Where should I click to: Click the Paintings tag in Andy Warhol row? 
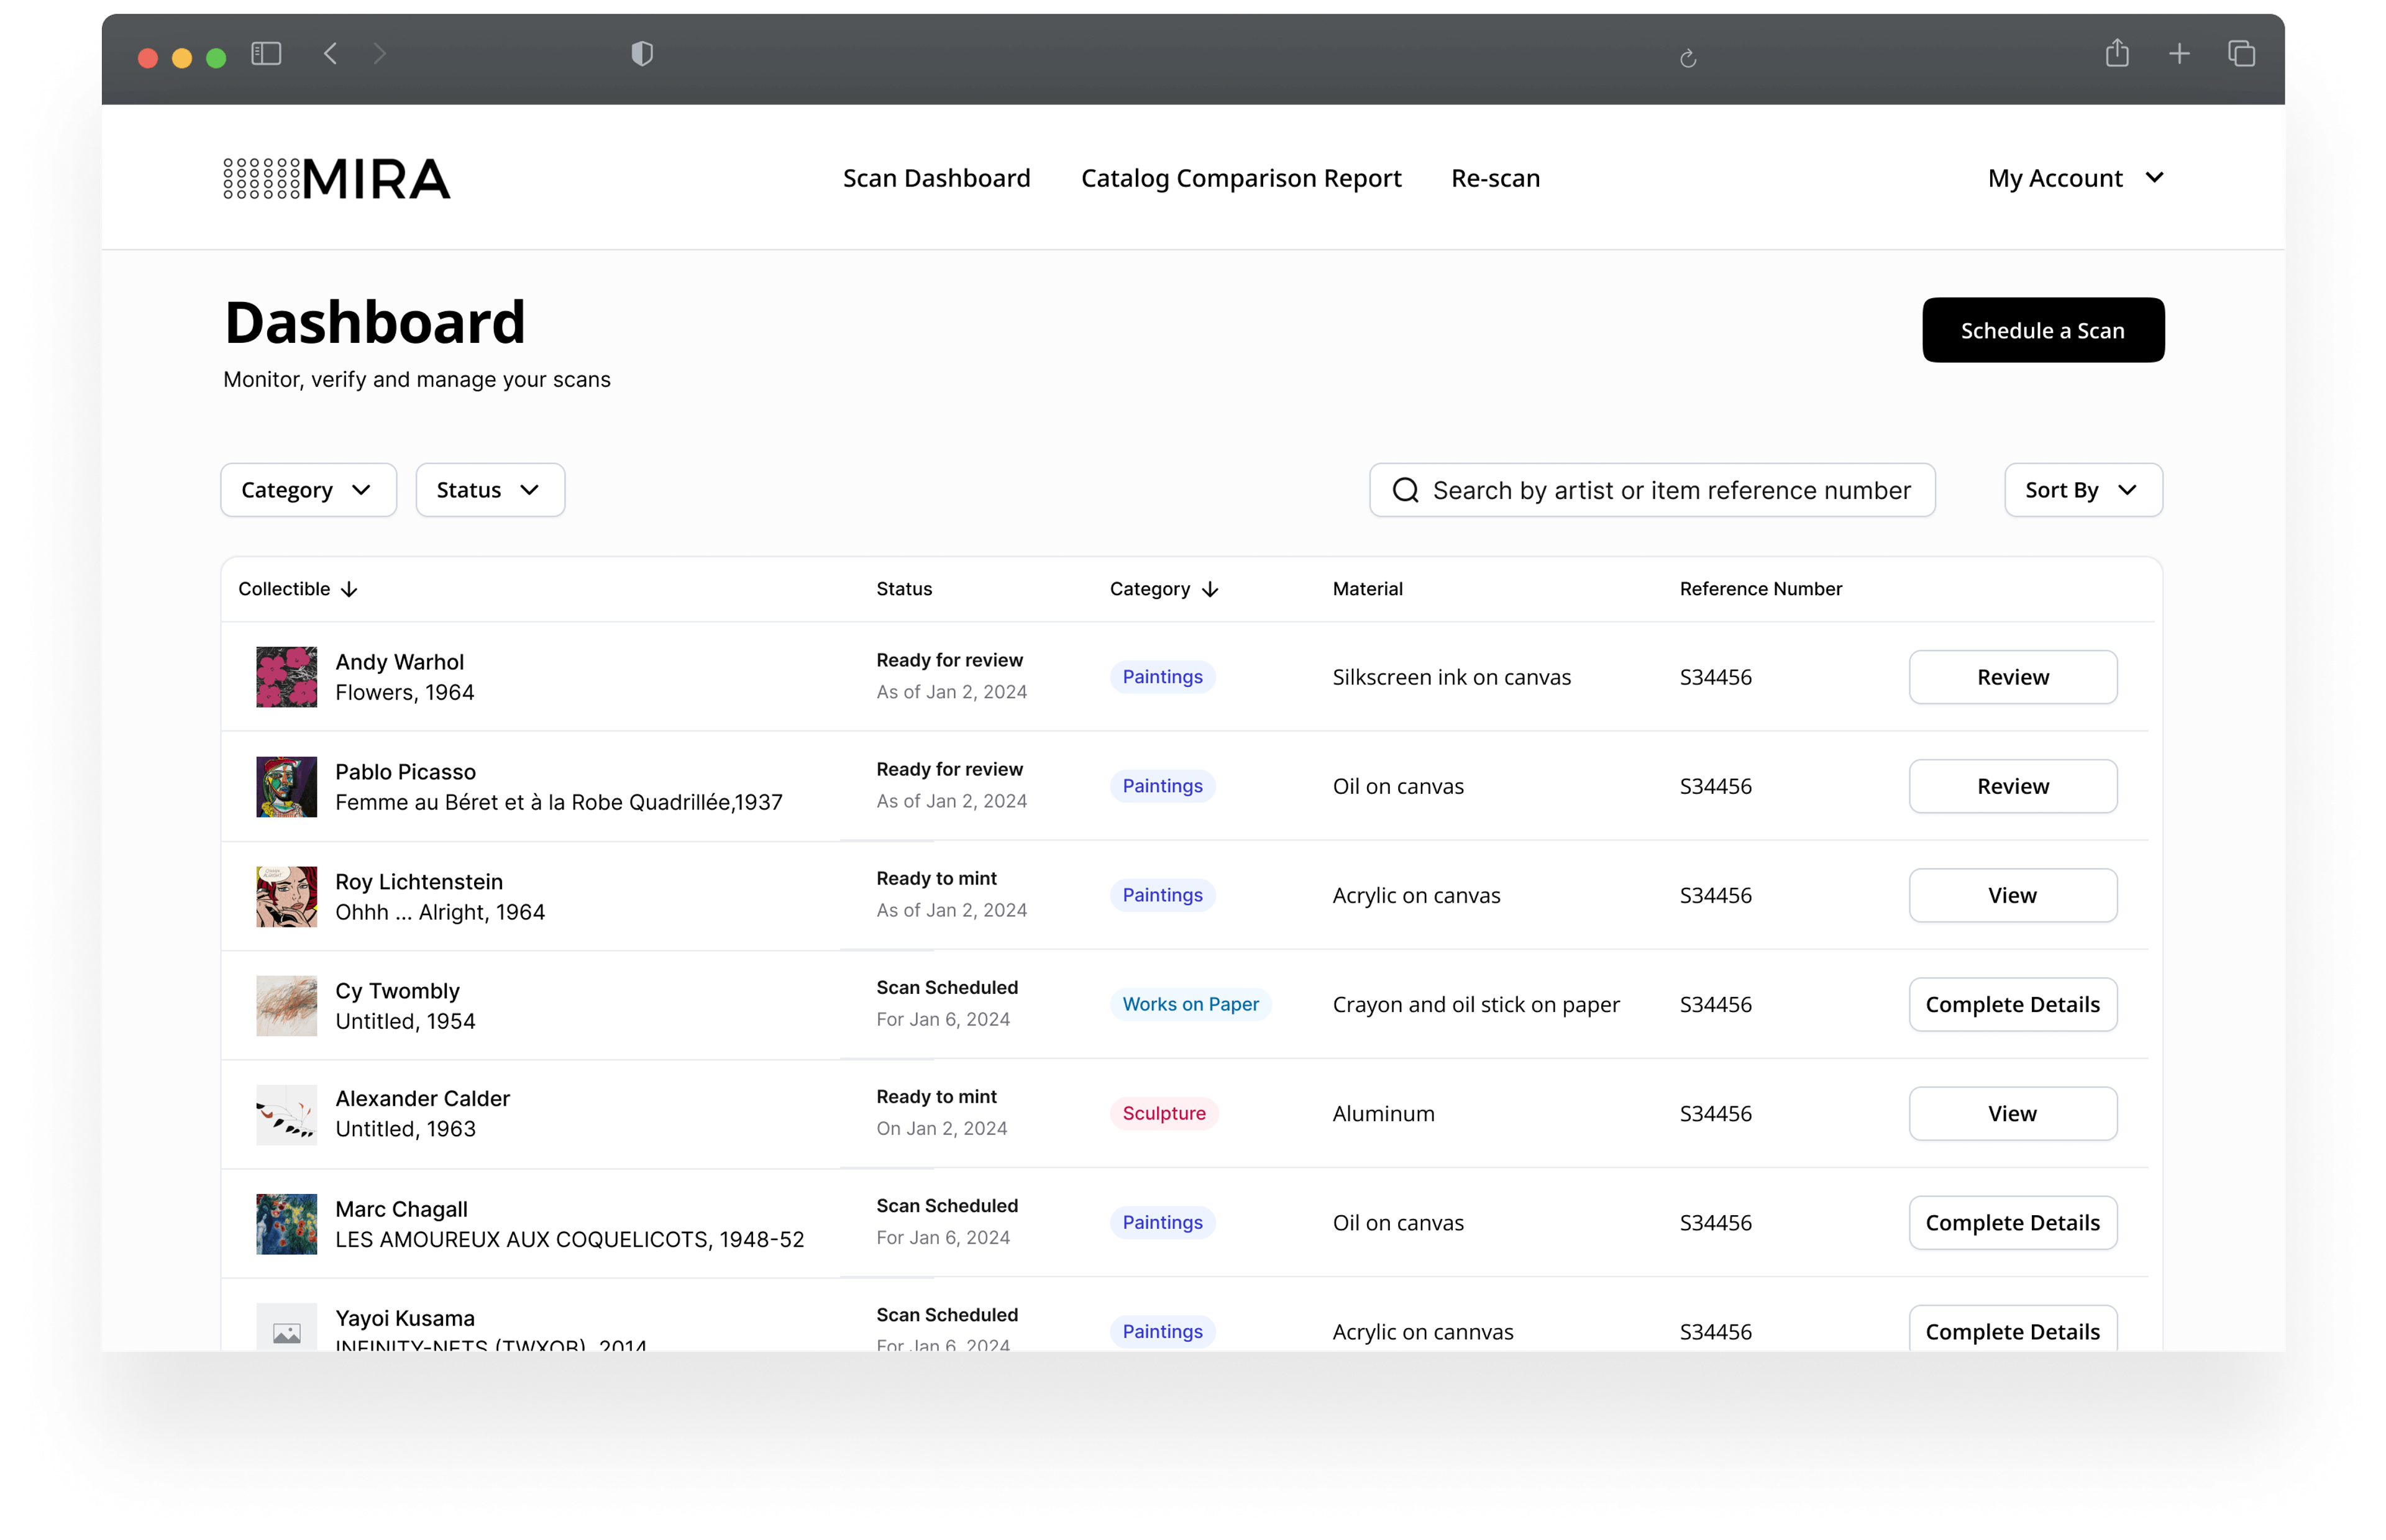1162,677
